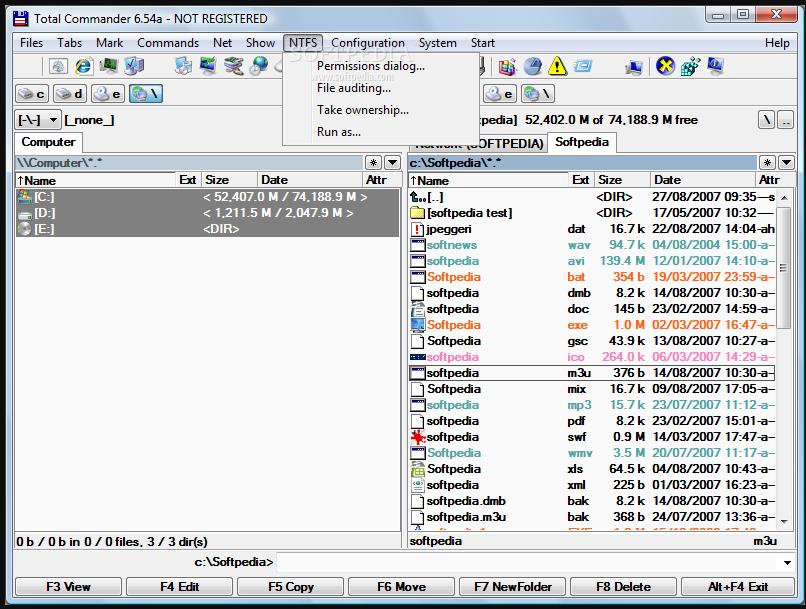The width and height of the screenshot is (806, 609).
Task: Open the Configuration menu
Action: [x=368, y=43]
